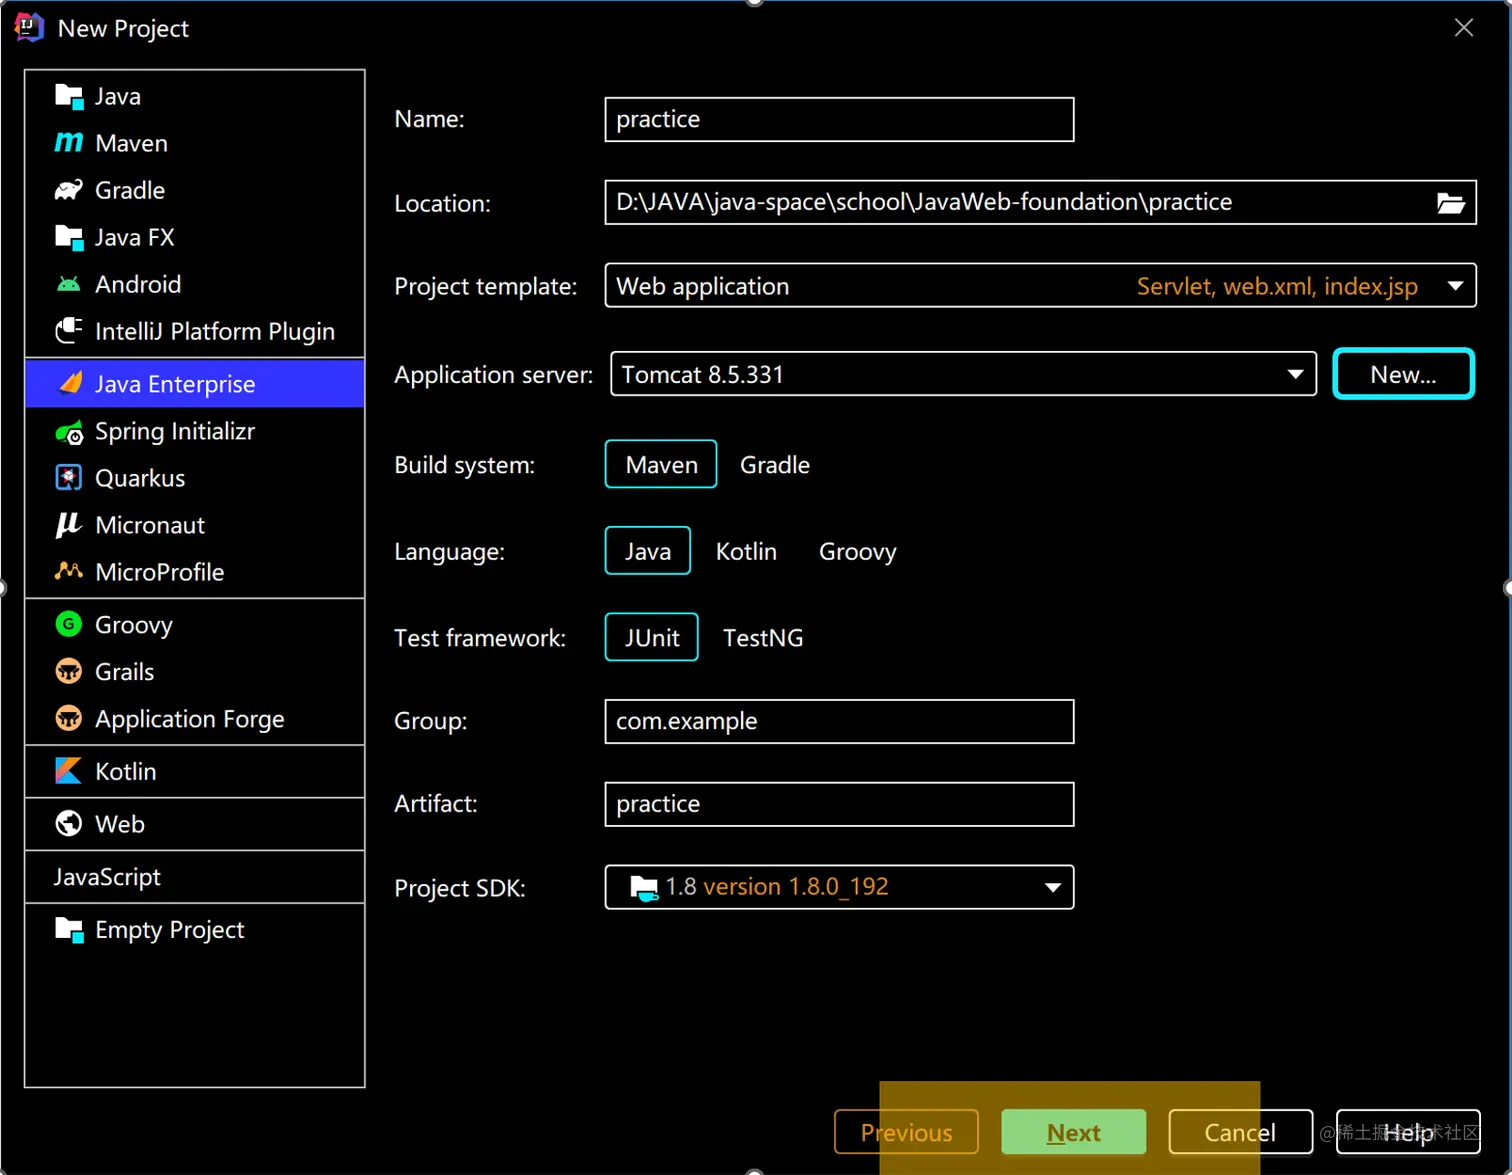Click the Gradle elephant icon

tap(68, 190)
